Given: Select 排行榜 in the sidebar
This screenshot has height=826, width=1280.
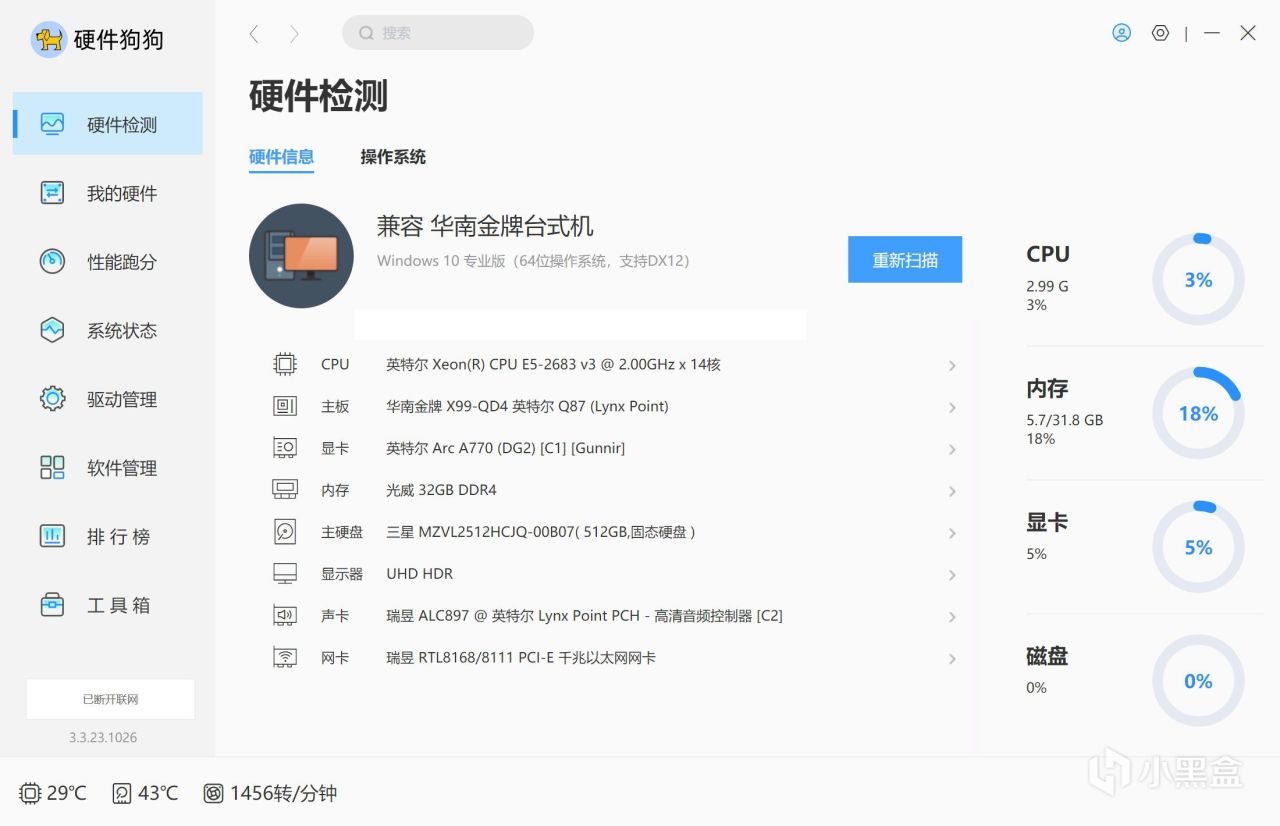Looking at the screenshot, I should (108, 536).
